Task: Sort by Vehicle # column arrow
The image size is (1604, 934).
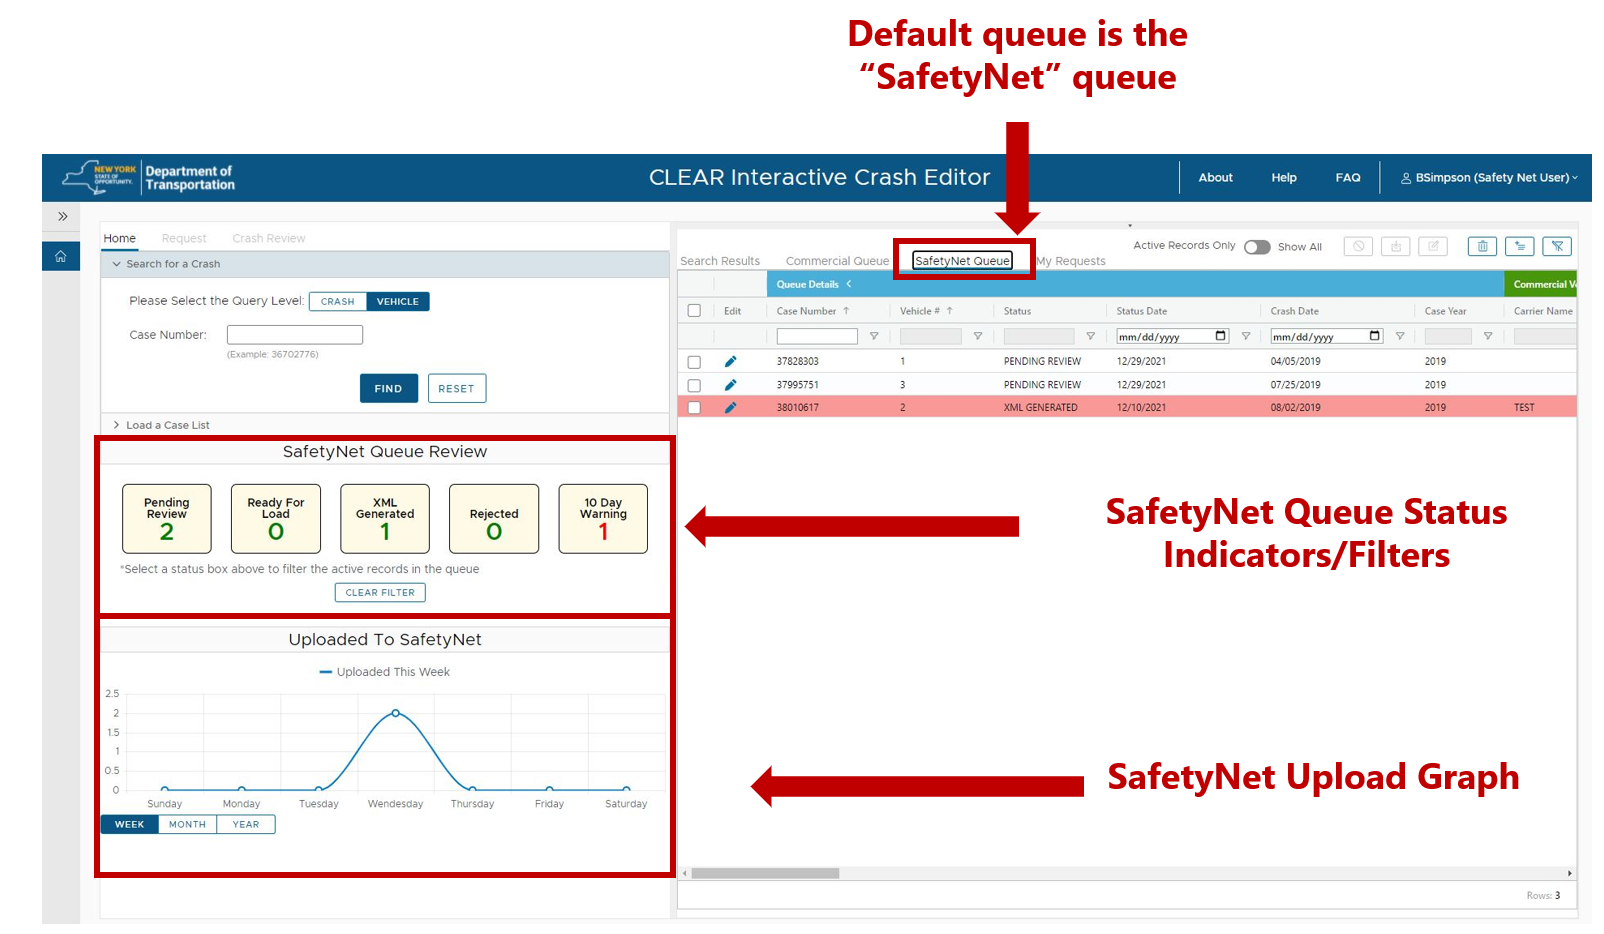Action: coord(950,311)
